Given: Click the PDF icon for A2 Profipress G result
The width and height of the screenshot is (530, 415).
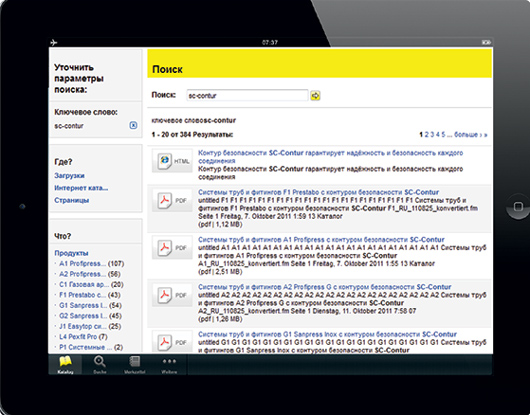Looking at the screenshot, I should tap(172, 295).
